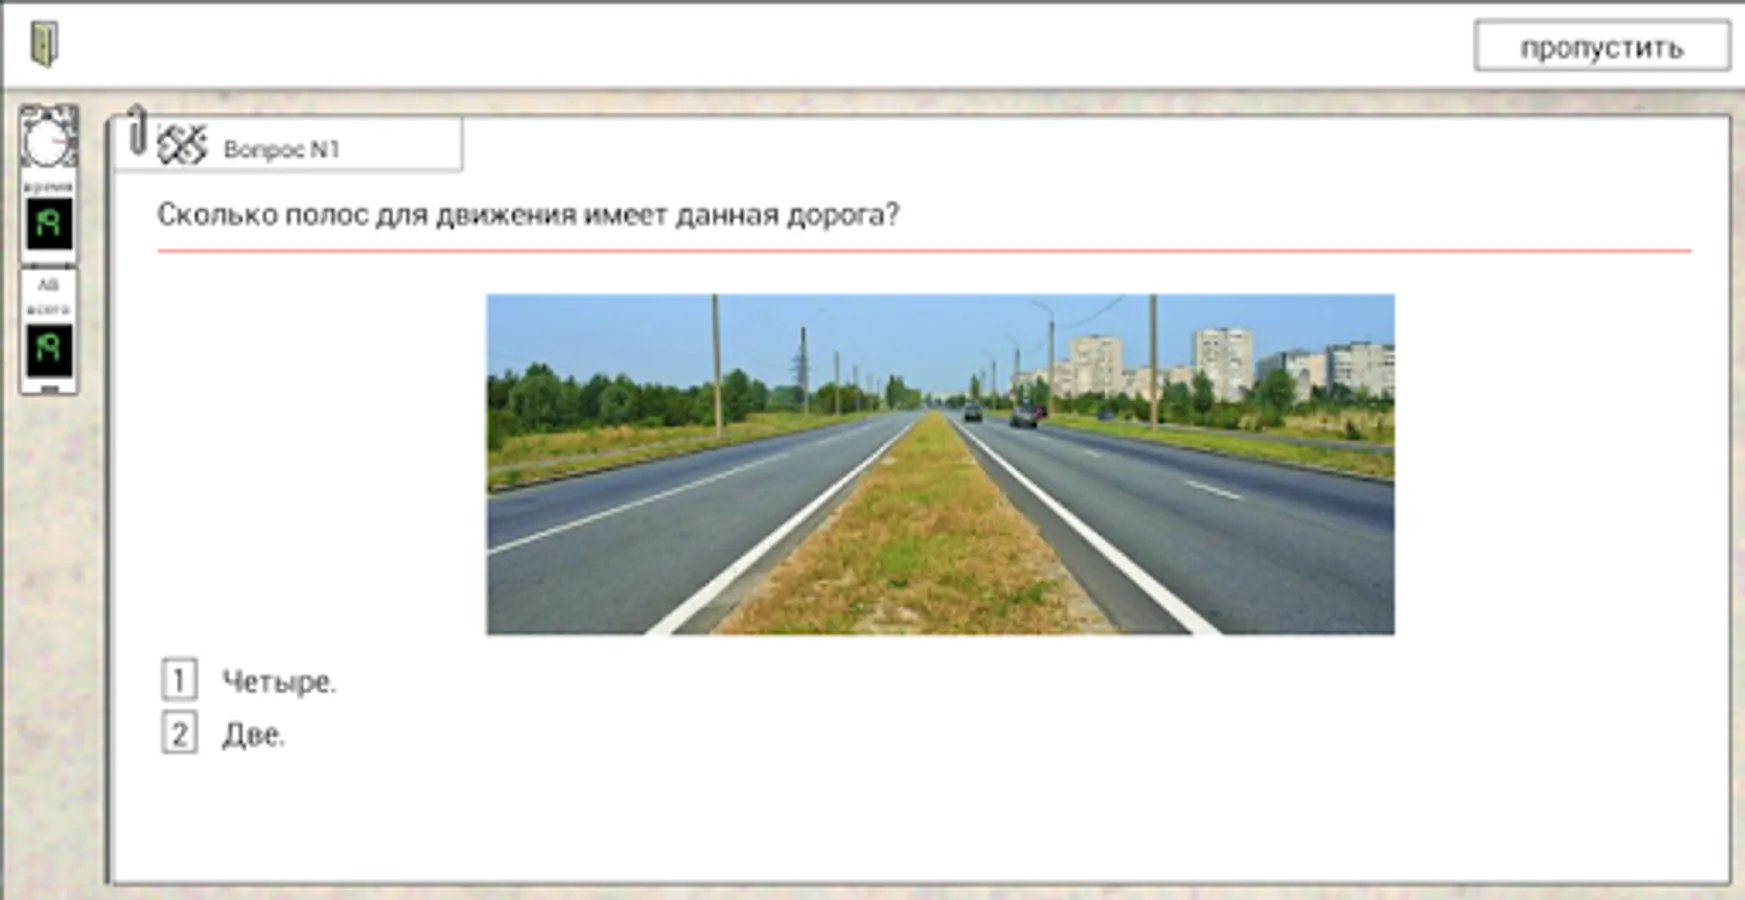The height and width of the screenshot is (900, 1745).
Task: Click the green time counter display
Action: (49, 223)
